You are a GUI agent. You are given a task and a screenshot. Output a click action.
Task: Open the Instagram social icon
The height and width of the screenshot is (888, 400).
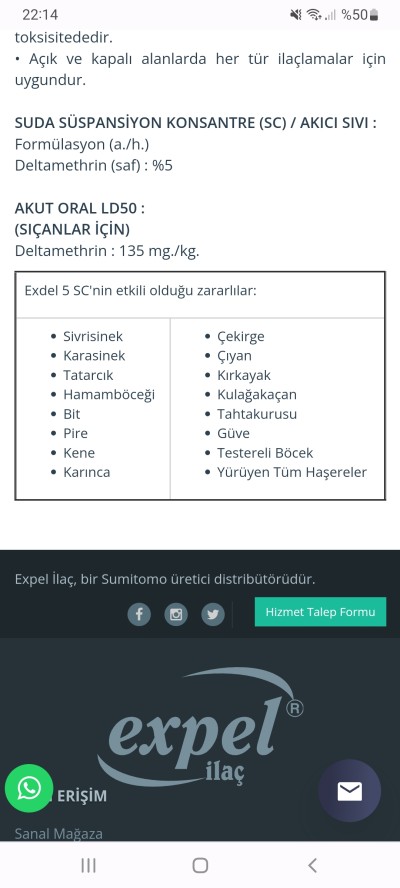point(176,614)
